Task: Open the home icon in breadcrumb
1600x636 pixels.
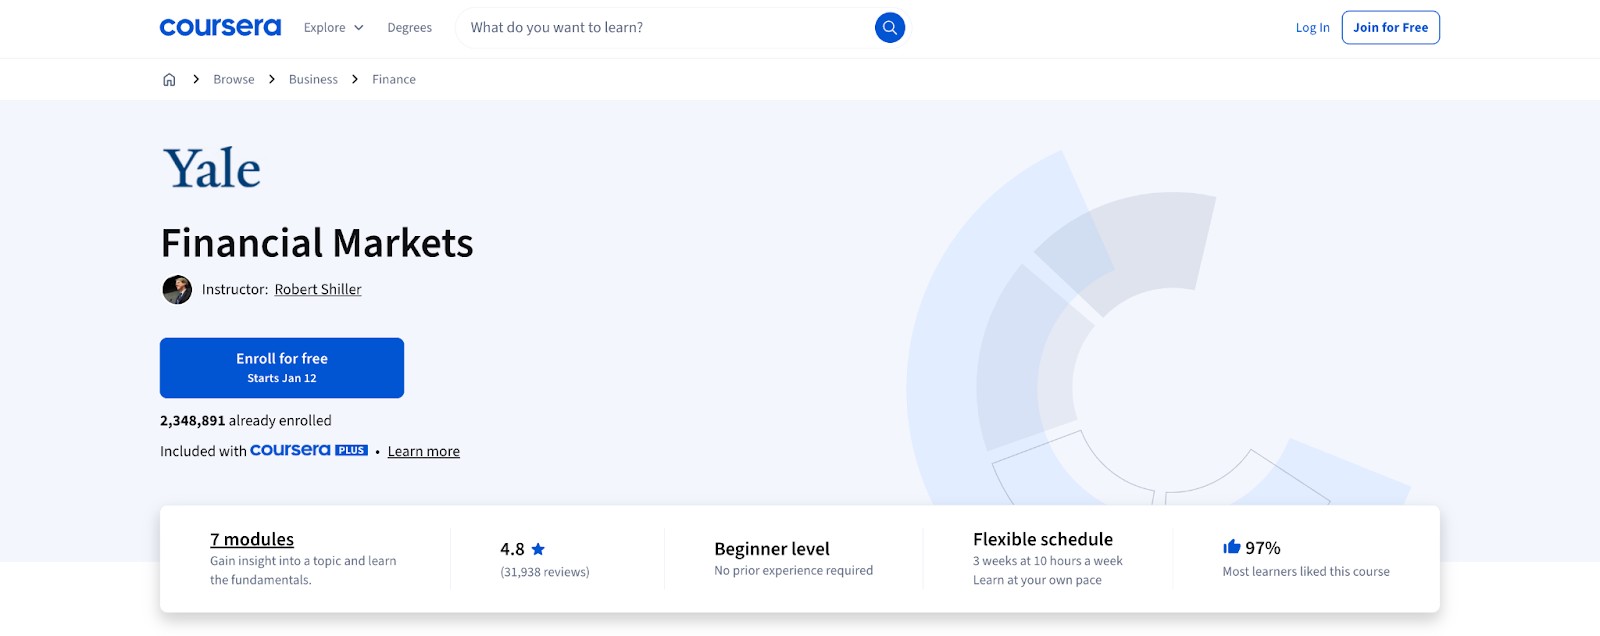Action: [169, 79]
